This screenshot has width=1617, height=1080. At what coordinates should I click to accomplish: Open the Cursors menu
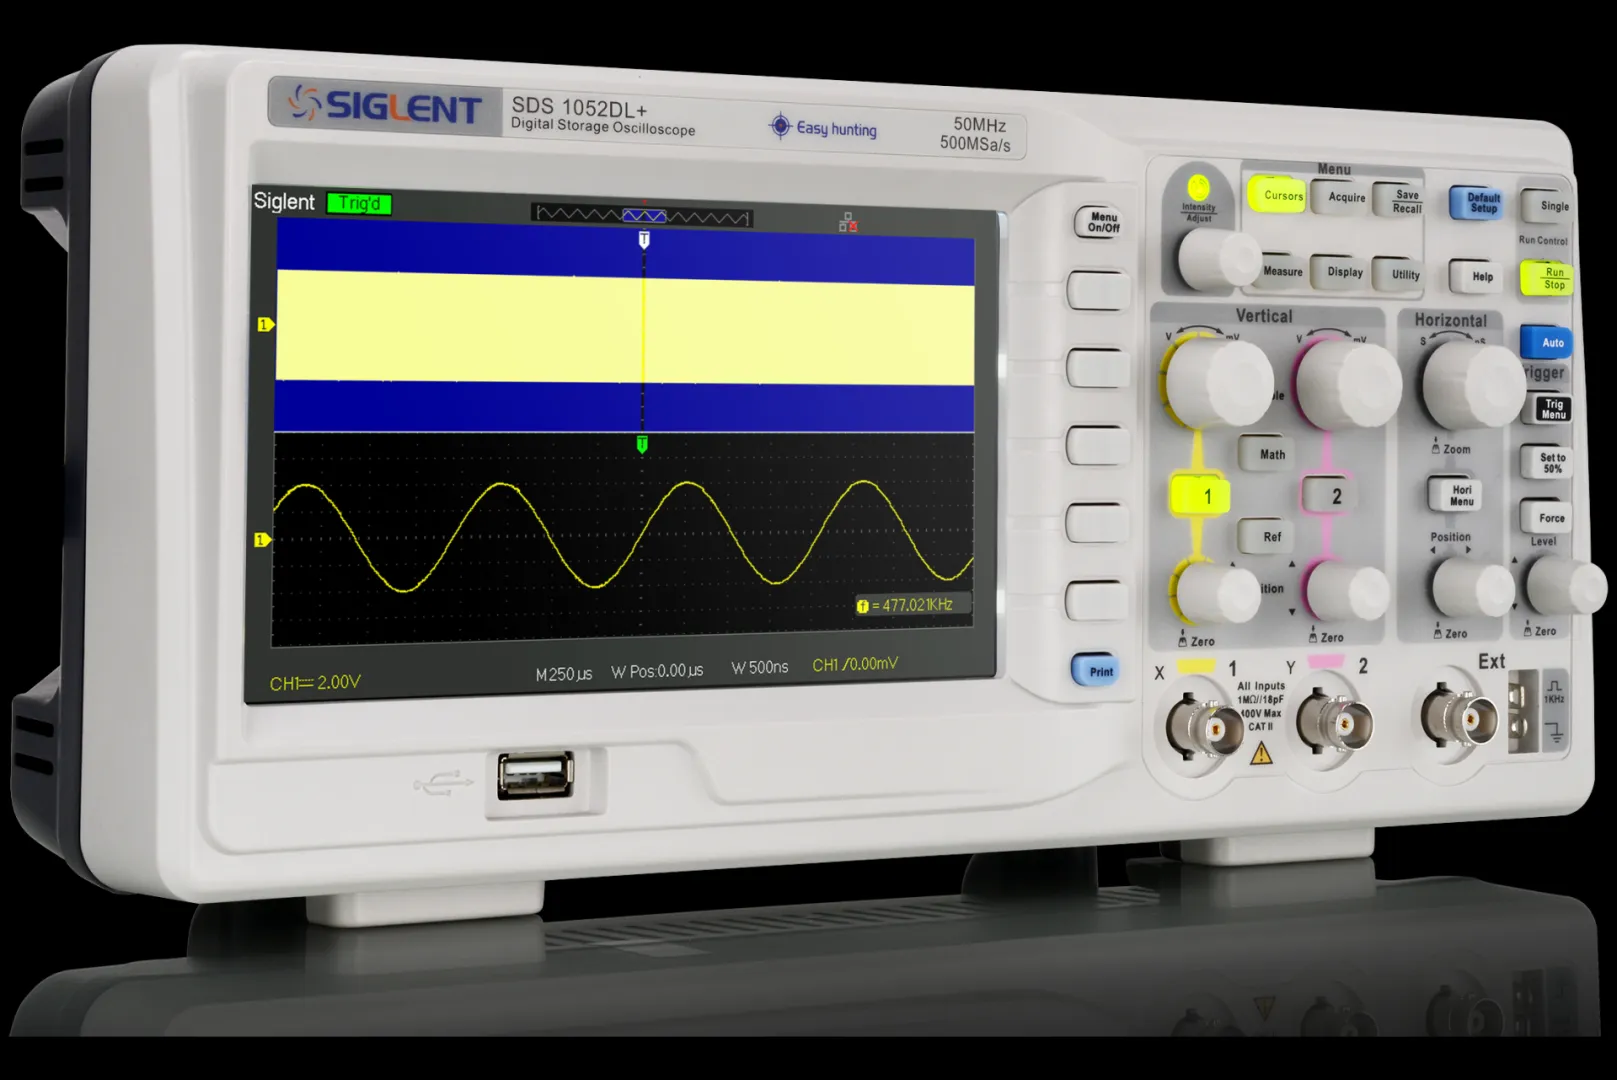[1277, 195]
